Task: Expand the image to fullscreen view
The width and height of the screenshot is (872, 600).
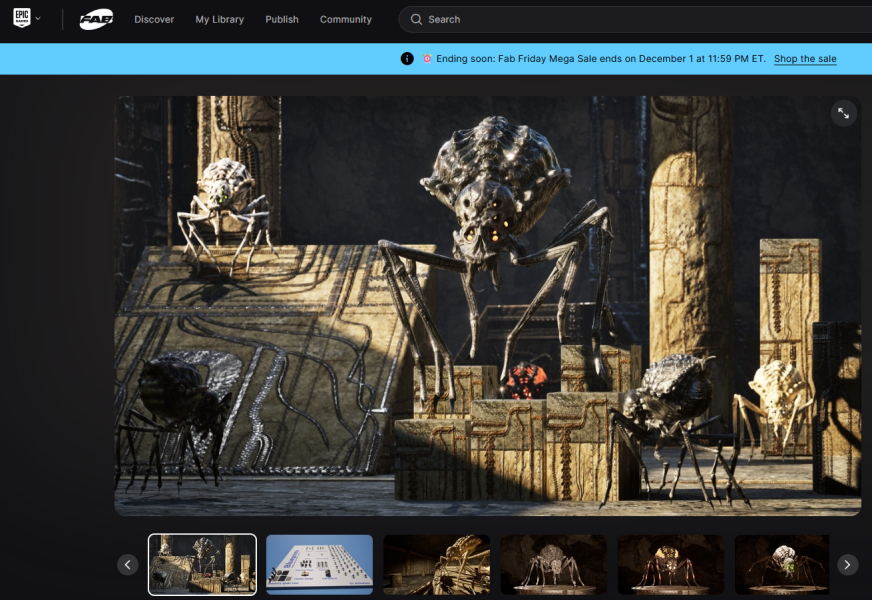Action: (844, 113)
